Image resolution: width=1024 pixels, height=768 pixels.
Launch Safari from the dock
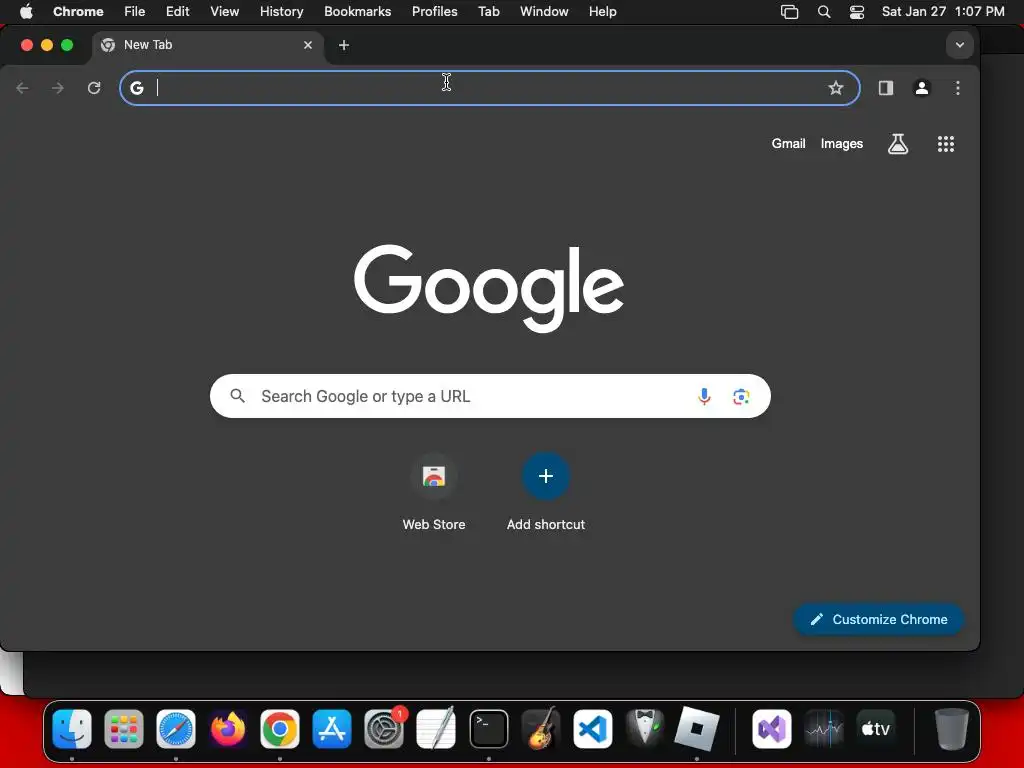(x=176, y=729)
